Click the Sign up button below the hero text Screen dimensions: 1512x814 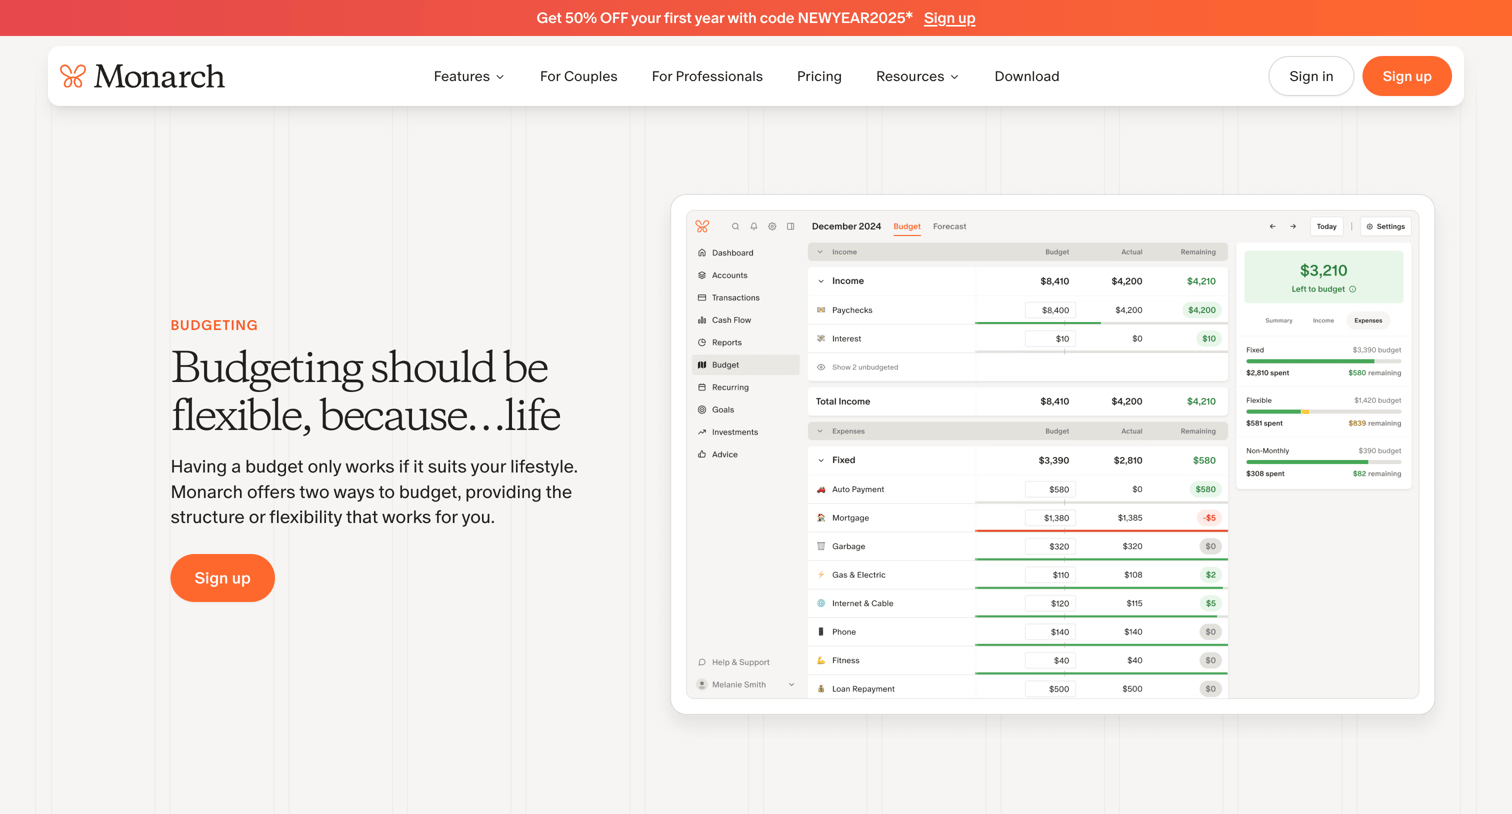click(x=222, y=578)
